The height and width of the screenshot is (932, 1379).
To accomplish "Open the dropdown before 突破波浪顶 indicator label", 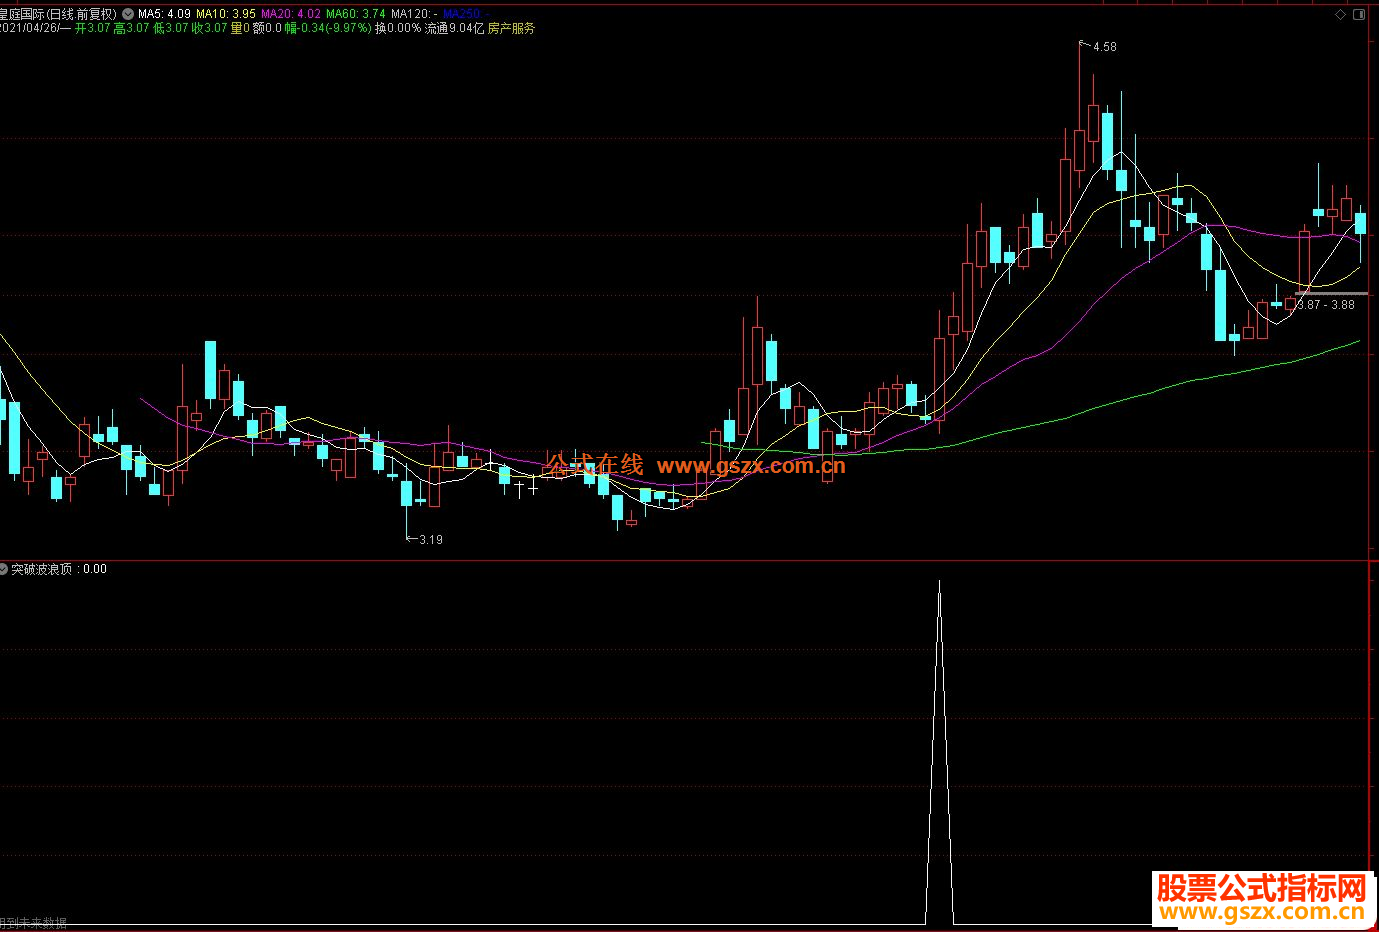I will (x=4, y=569).
